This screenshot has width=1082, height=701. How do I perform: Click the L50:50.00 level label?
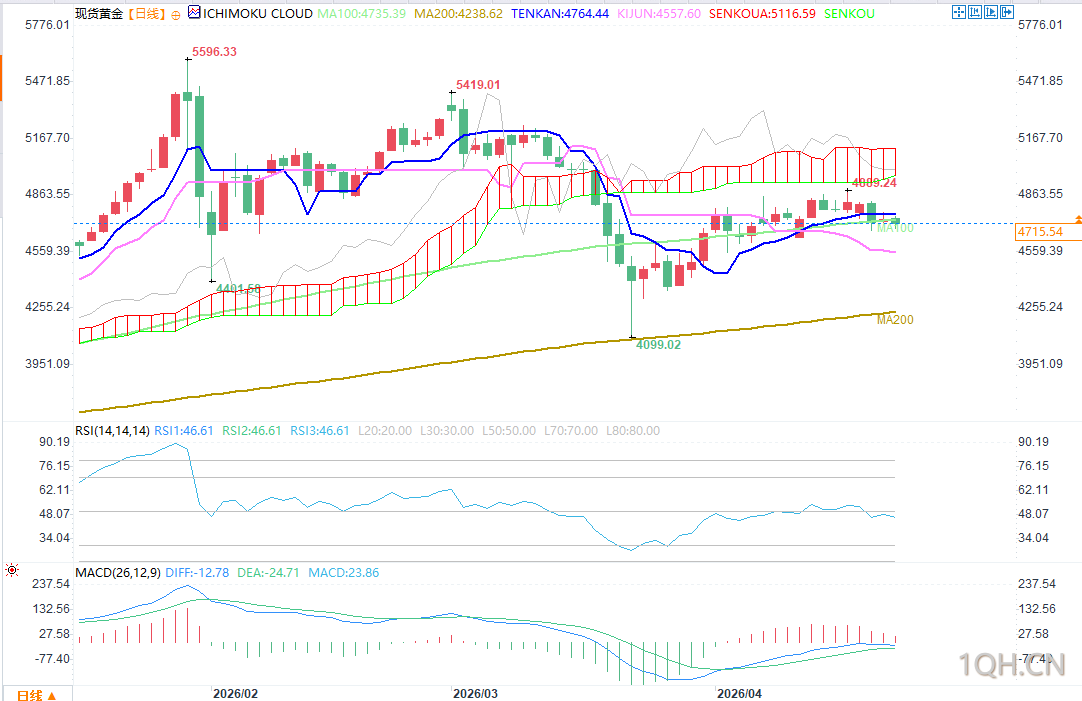(x=509, y=431)
